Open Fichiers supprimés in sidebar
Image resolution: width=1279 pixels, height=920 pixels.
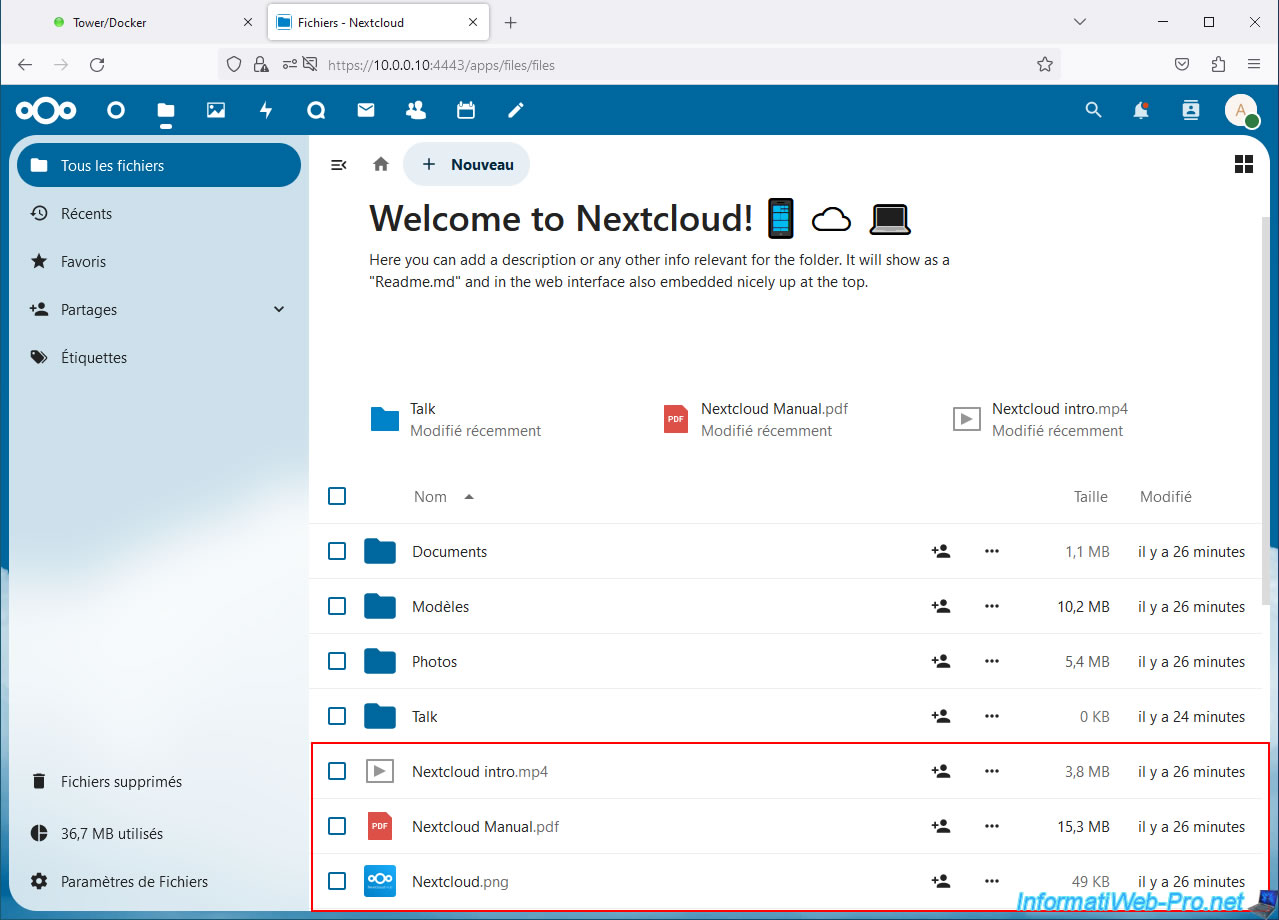(121, 782)
